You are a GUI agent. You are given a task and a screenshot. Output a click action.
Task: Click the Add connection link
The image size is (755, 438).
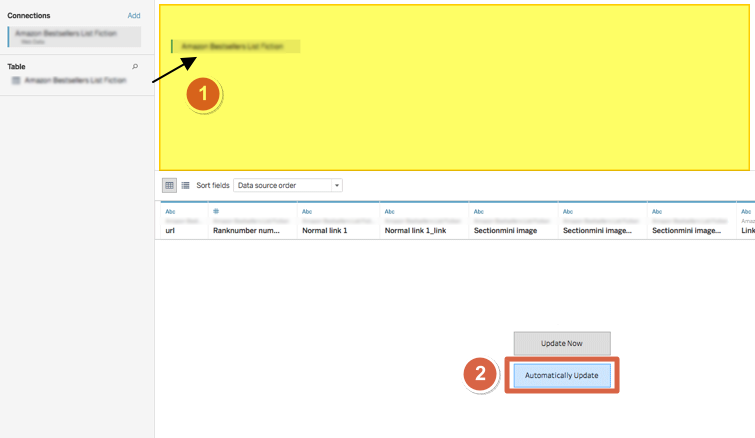(134, 16)
